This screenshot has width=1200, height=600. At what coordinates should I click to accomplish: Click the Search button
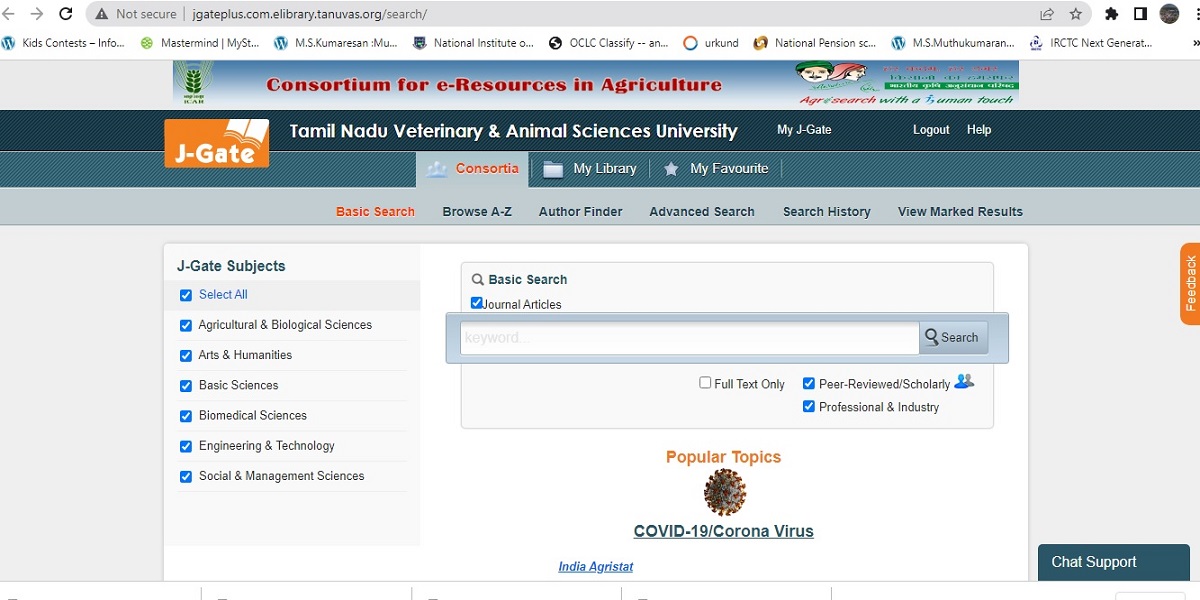point(954,338)
